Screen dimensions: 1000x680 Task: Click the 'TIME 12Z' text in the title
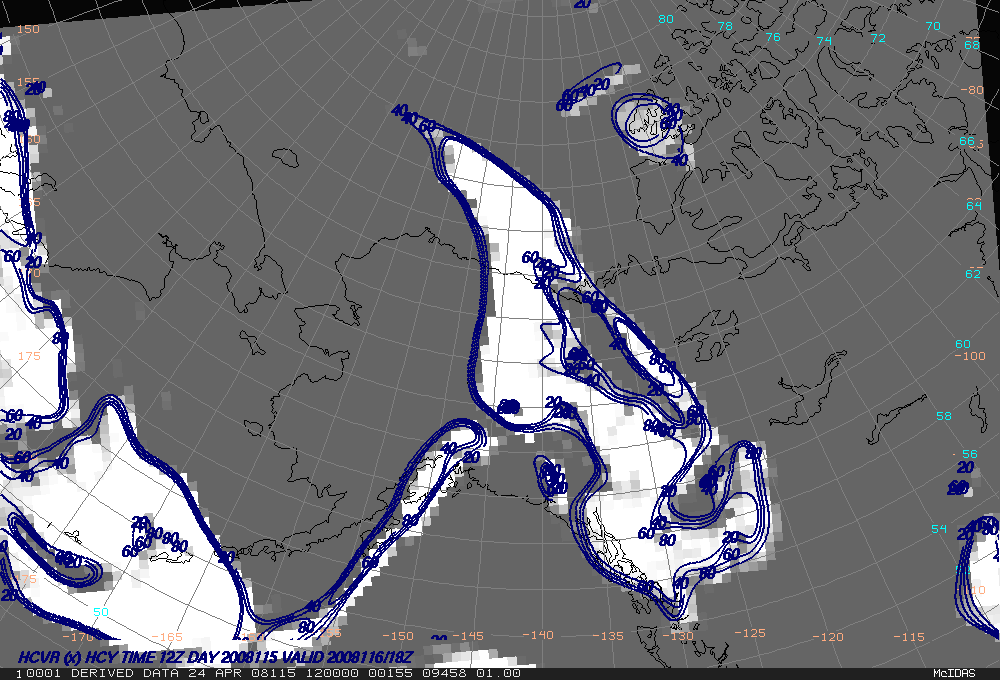(x=151, y=657)
